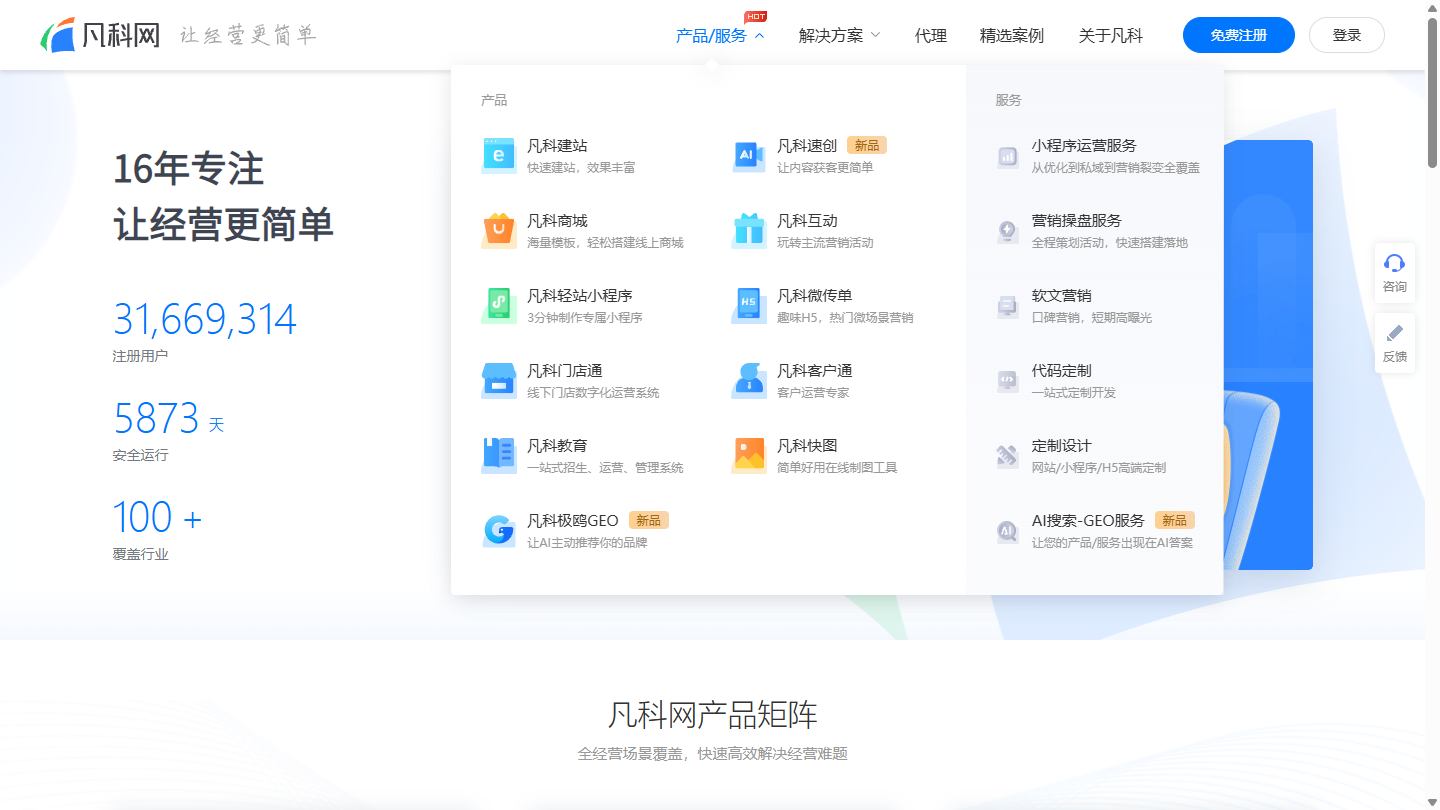Select the 凡科极鸥GEO icon
This screenshot has width=1440, height=810.
click(x=499, y=531)
